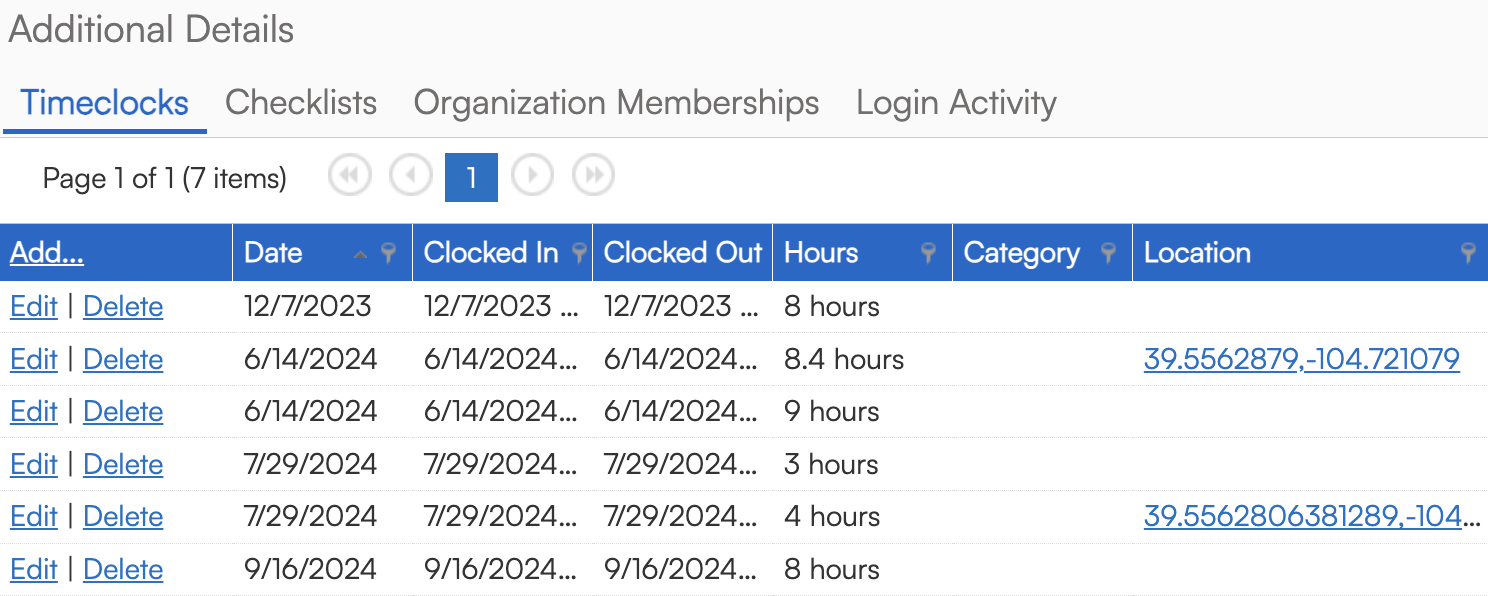Open the Date column filter pin icon

click(389, 254)
